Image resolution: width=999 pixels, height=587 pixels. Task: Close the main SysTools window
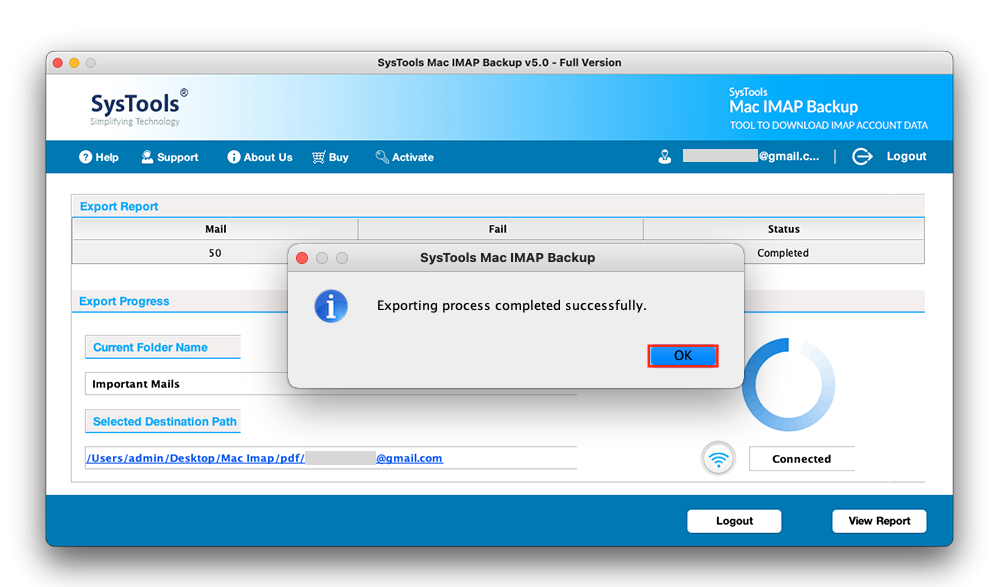tap(58, 62)
